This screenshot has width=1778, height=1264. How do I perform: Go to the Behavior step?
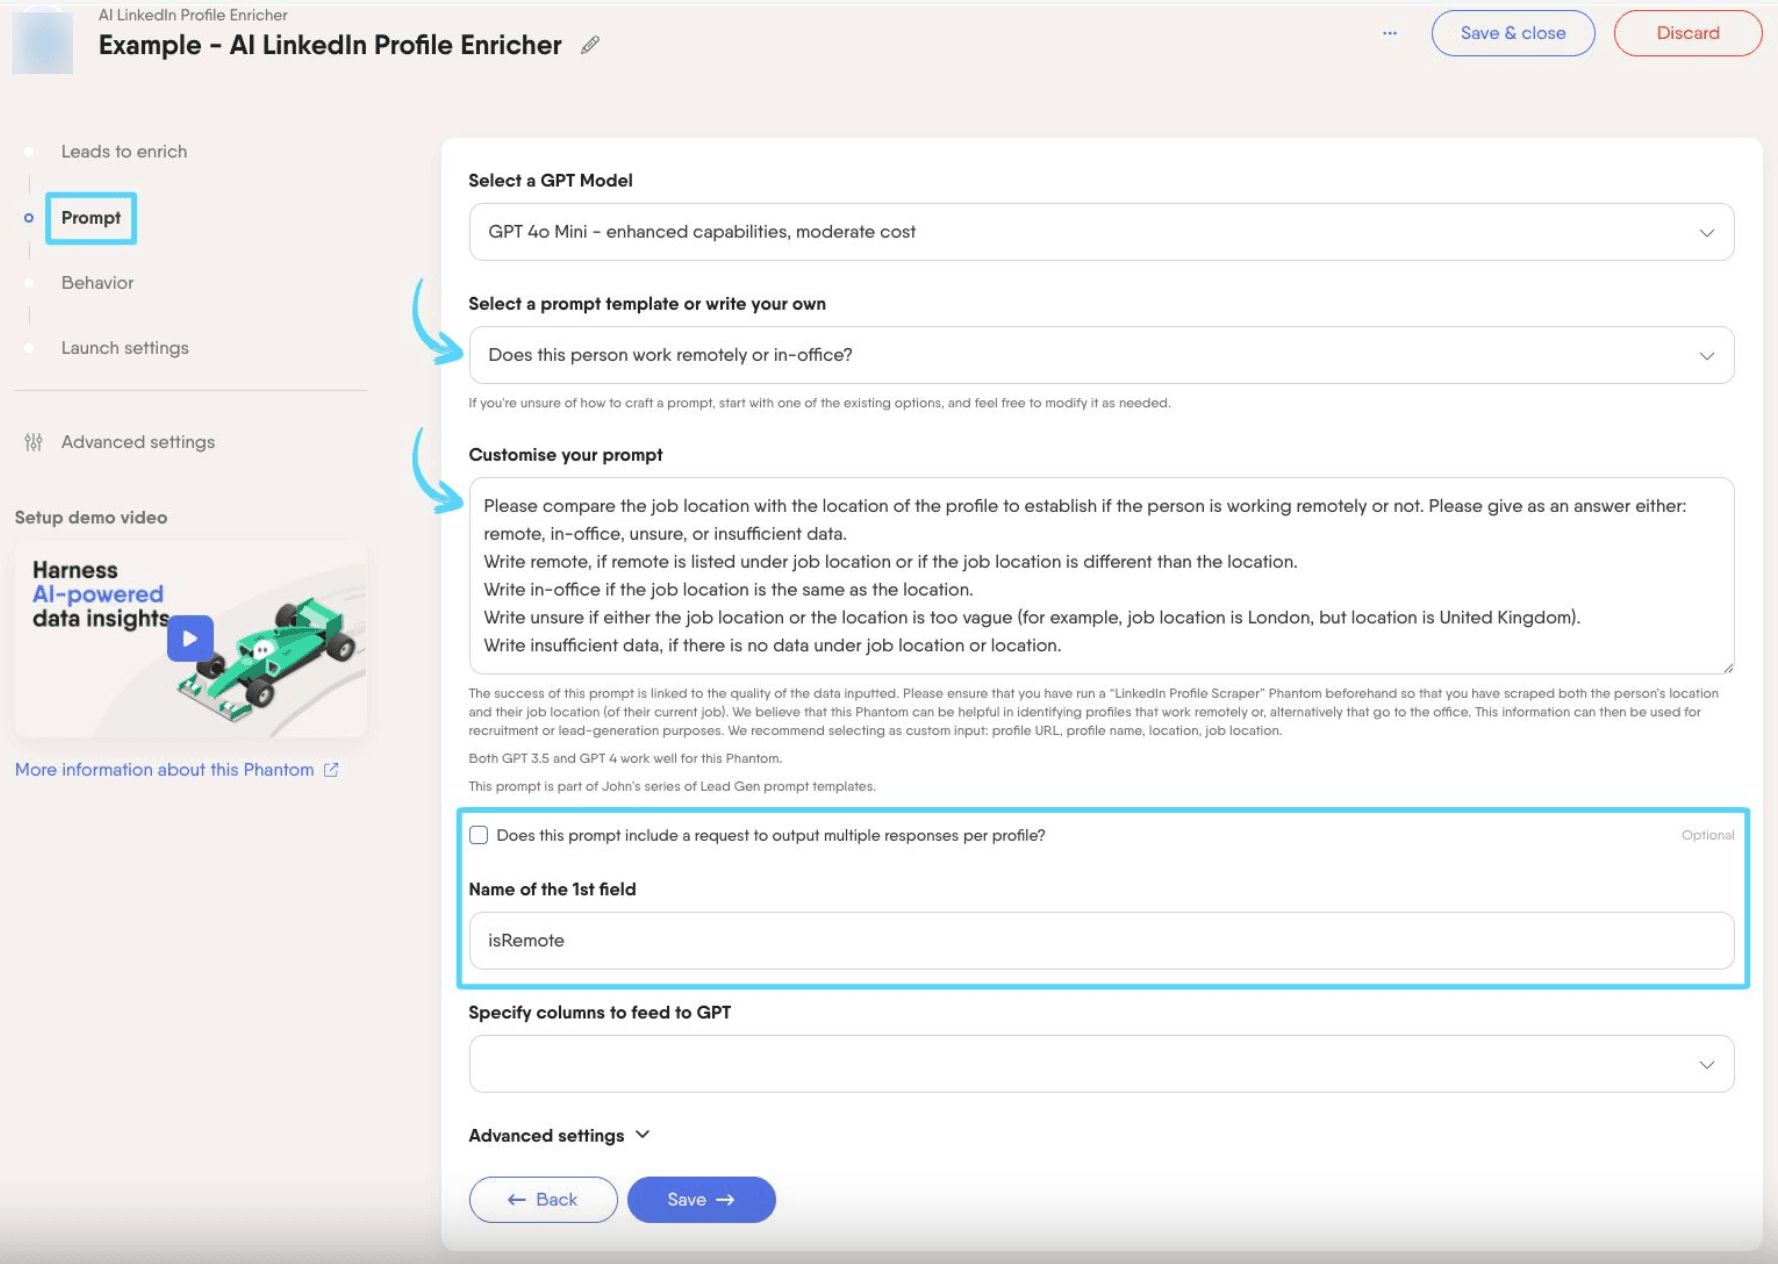[x=97, y=283]
